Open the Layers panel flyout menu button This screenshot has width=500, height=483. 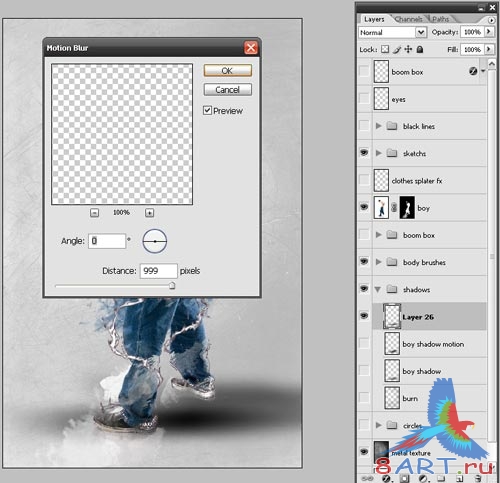492,20
